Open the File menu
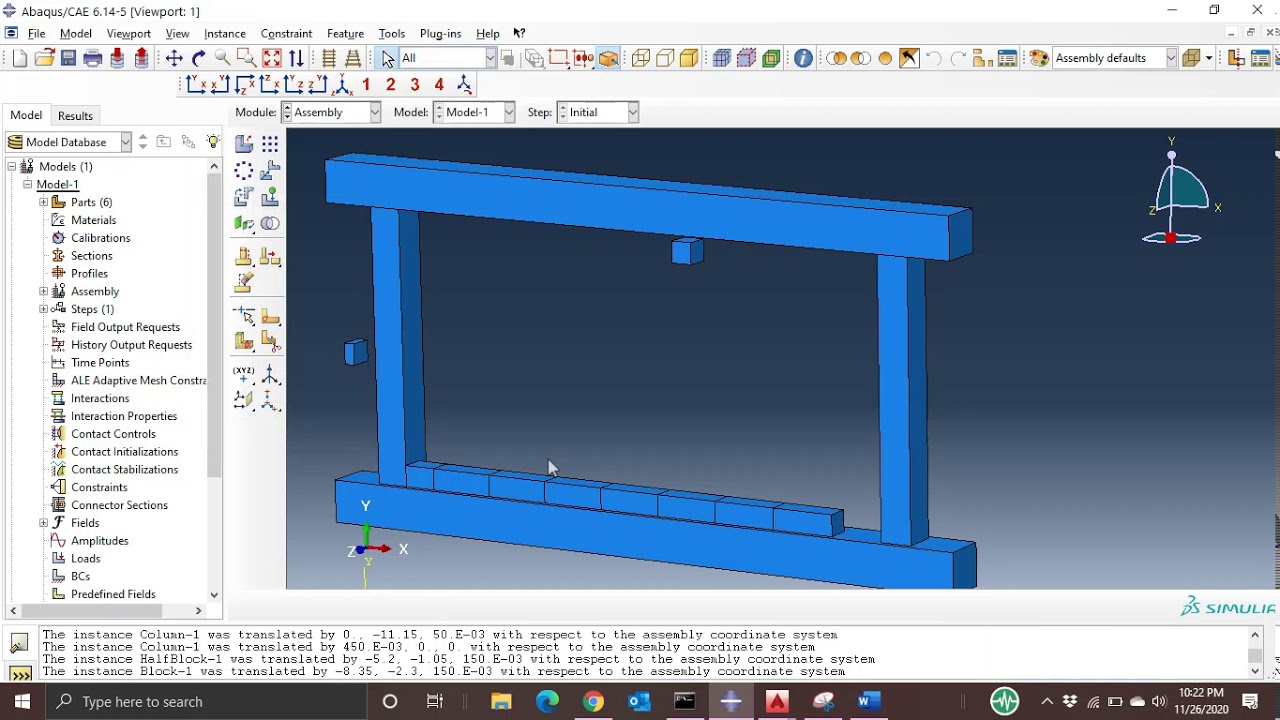 pyautogui.click(x=36, y=34)
